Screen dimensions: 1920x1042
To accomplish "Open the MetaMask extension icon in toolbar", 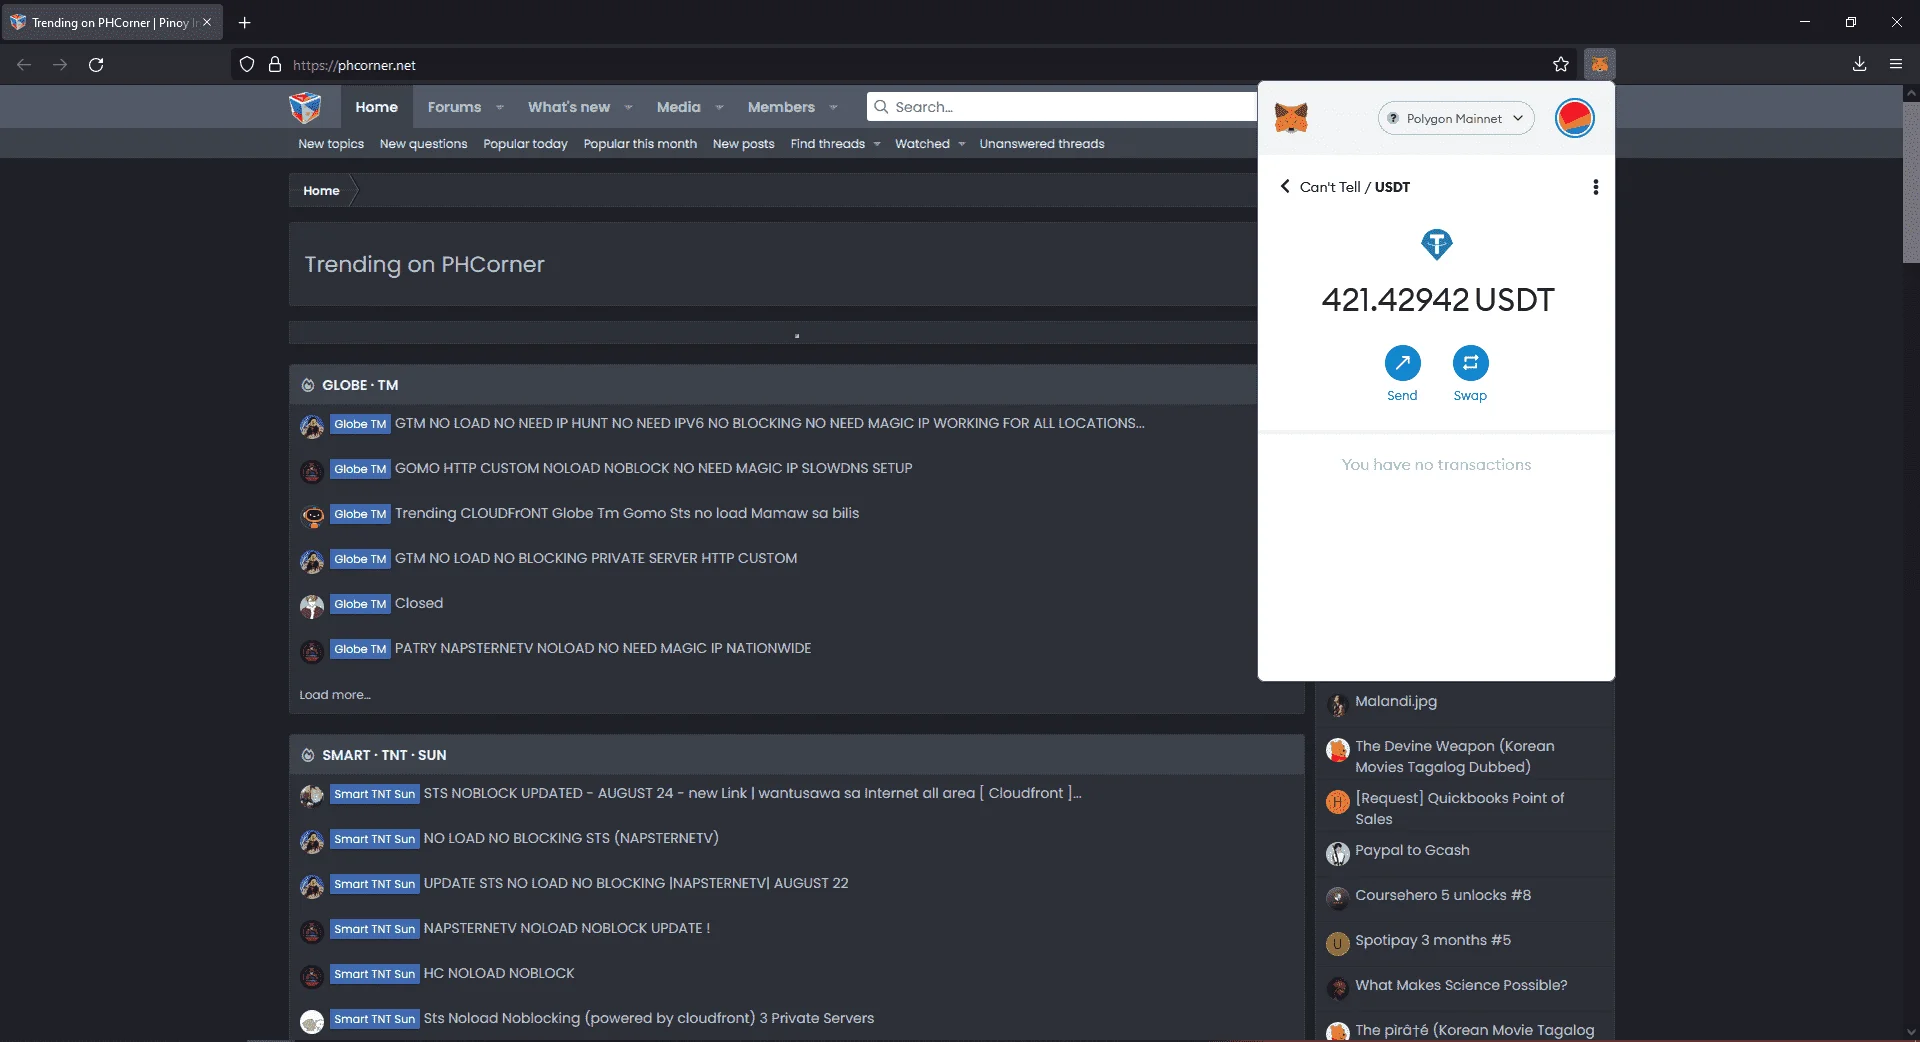I will coord(1600,64).
